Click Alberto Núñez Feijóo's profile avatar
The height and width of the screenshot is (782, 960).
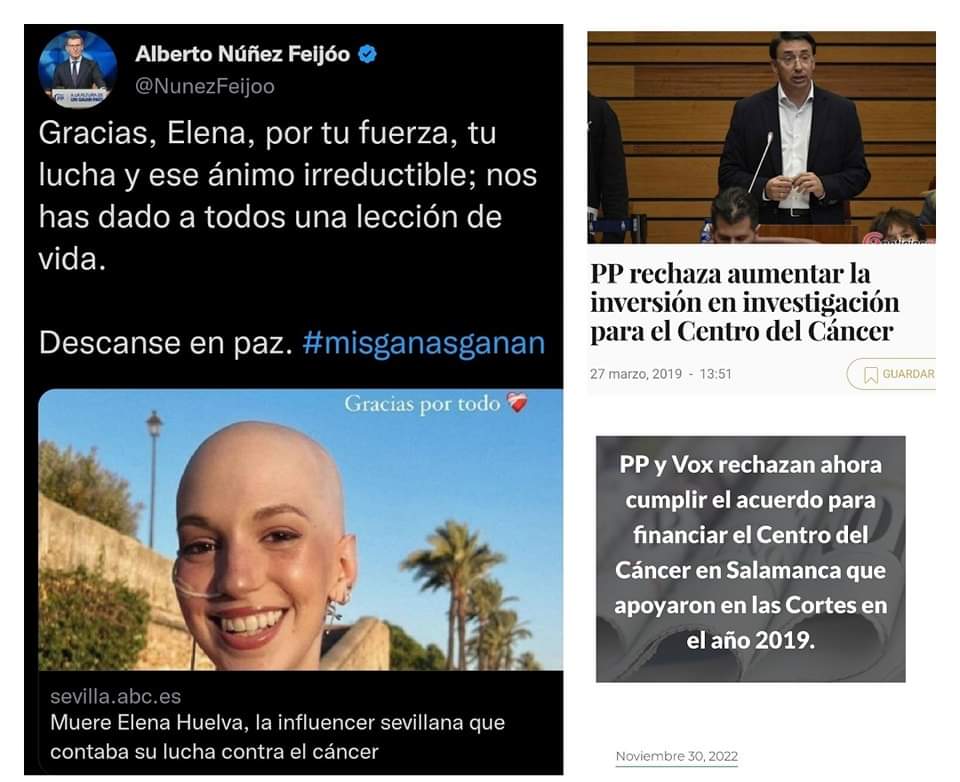78,69
